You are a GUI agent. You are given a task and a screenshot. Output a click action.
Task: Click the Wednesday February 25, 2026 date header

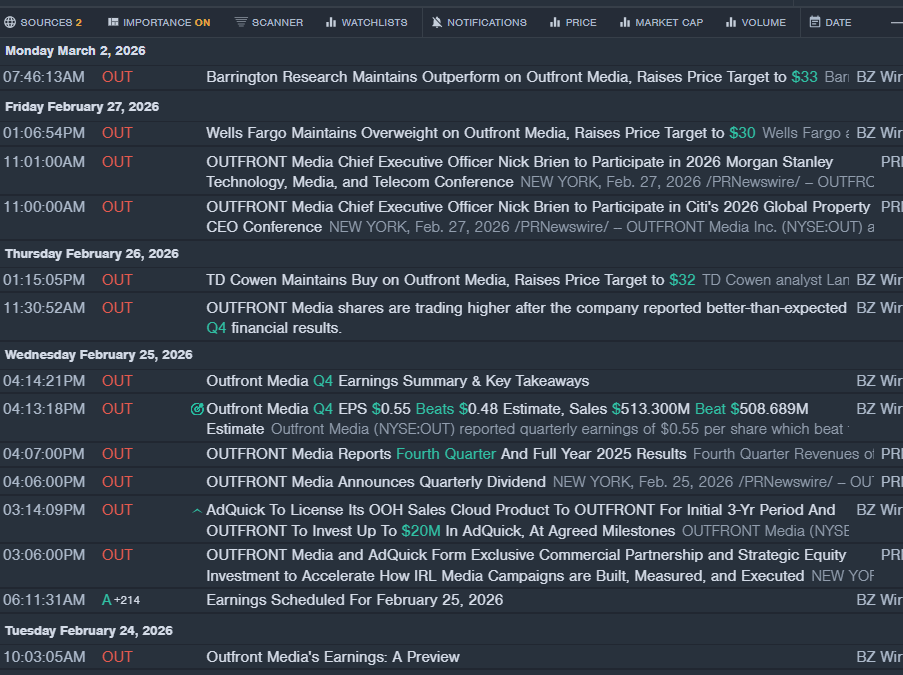98,355
